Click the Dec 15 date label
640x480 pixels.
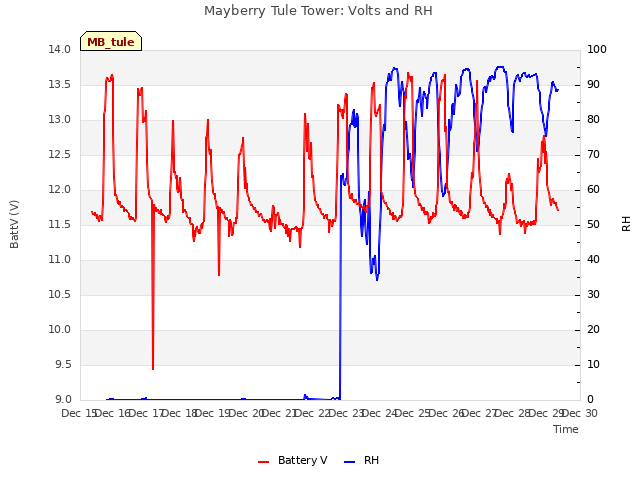[x=78, y=414]
